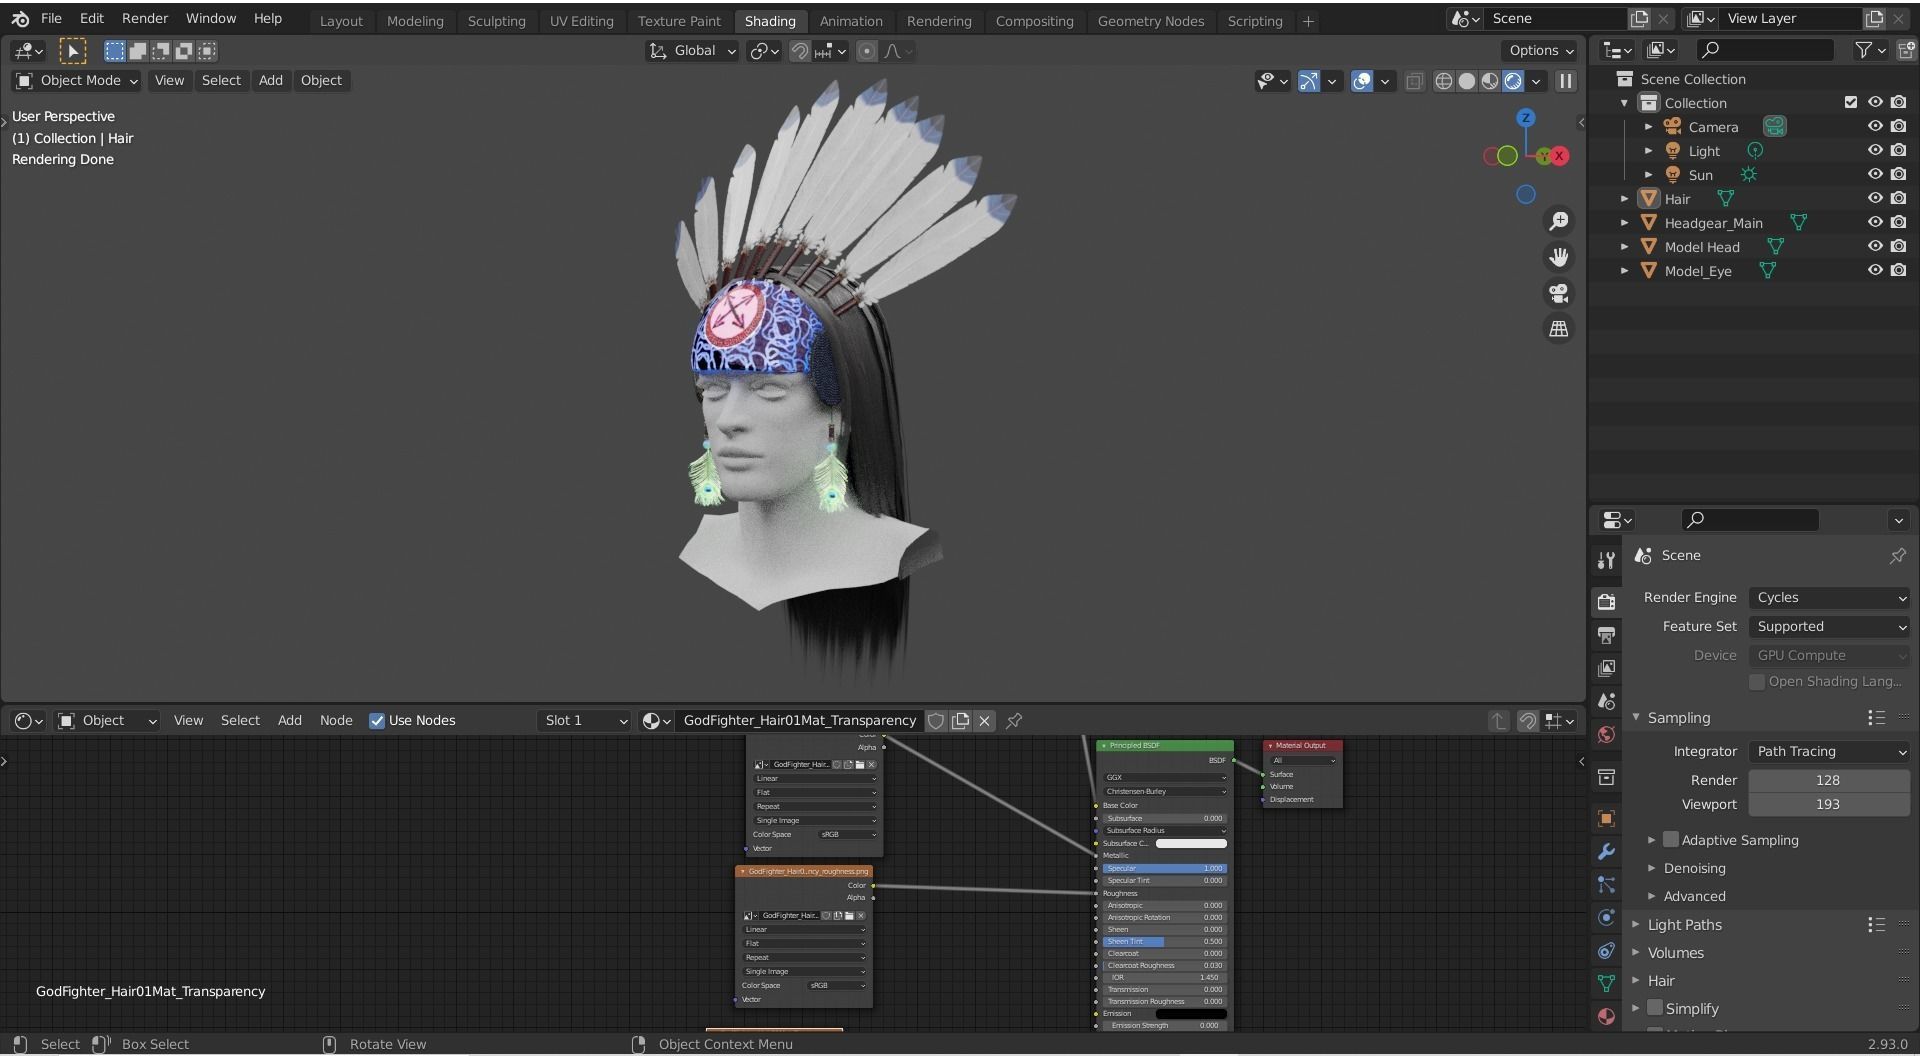This screenshot has width=1920, height=1056.
Task: Click the Viewport samples field 193
Action: (1829, 805)
